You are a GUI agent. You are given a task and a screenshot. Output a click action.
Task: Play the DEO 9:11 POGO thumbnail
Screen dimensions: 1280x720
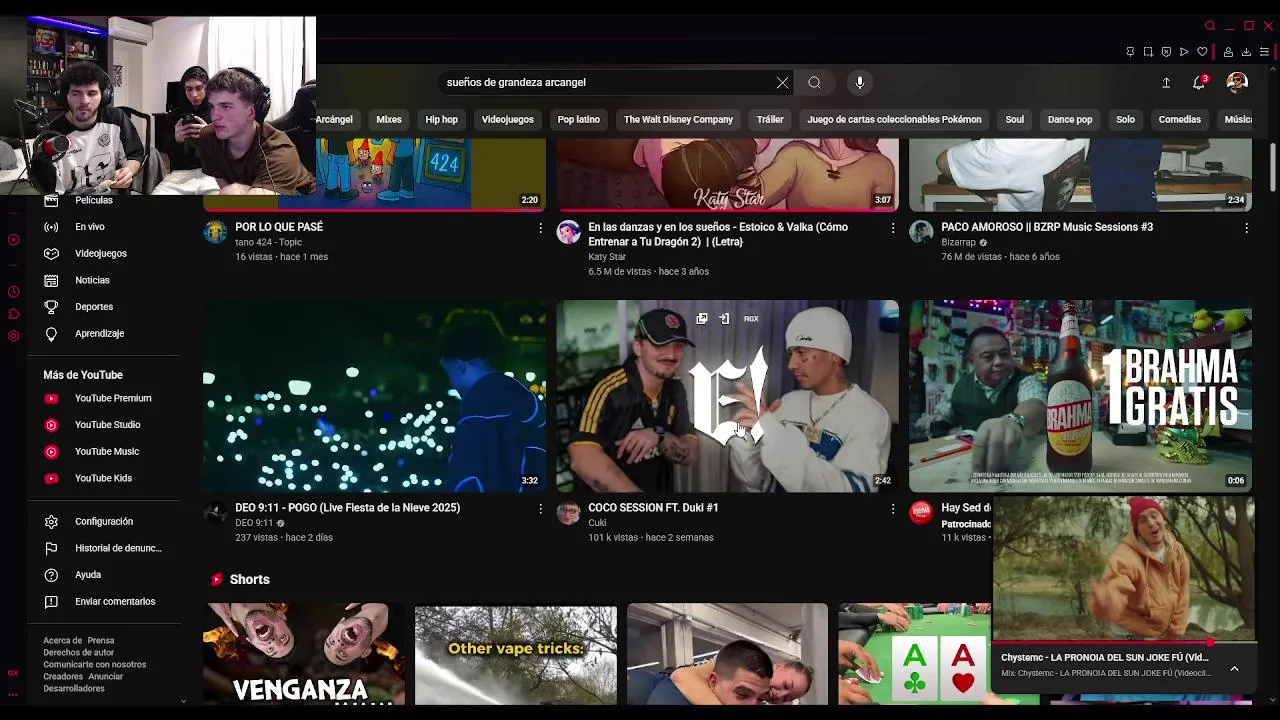coord(374,396)
